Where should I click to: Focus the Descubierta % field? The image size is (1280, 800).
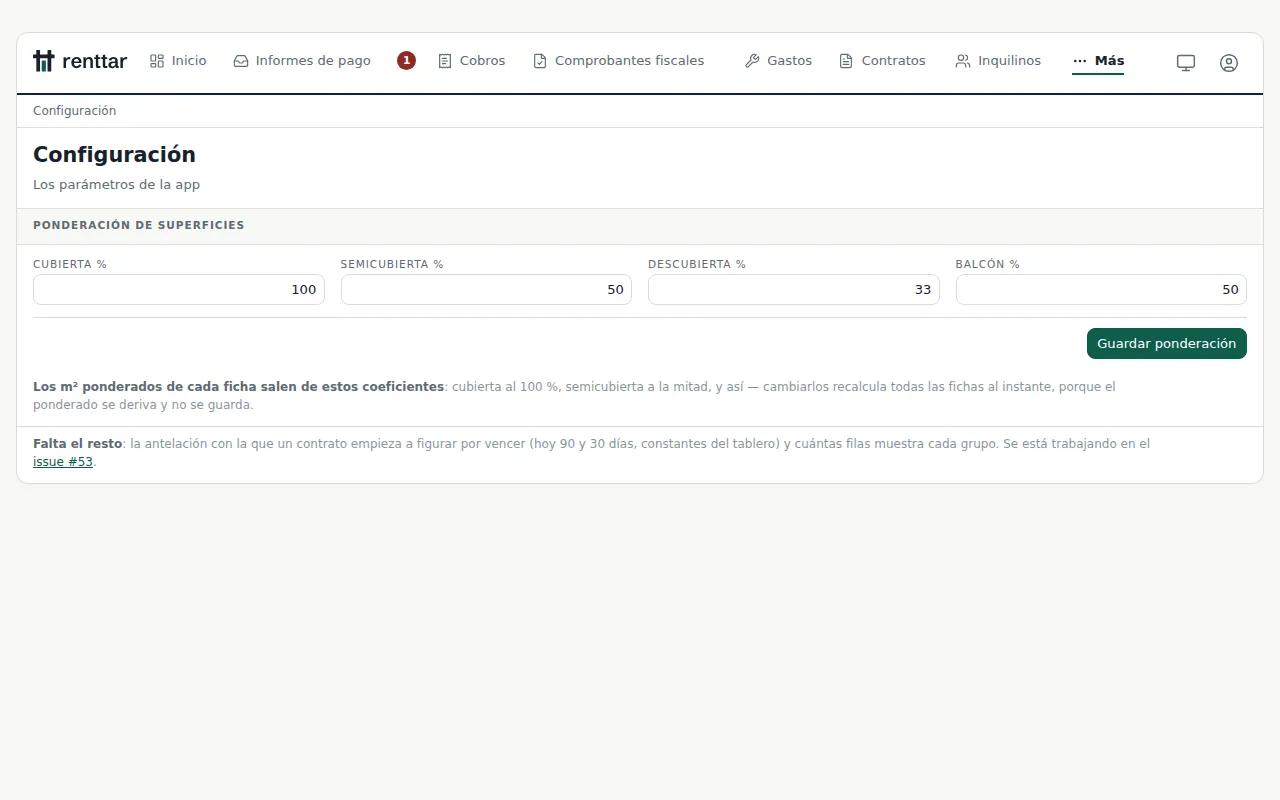(794, 290)
